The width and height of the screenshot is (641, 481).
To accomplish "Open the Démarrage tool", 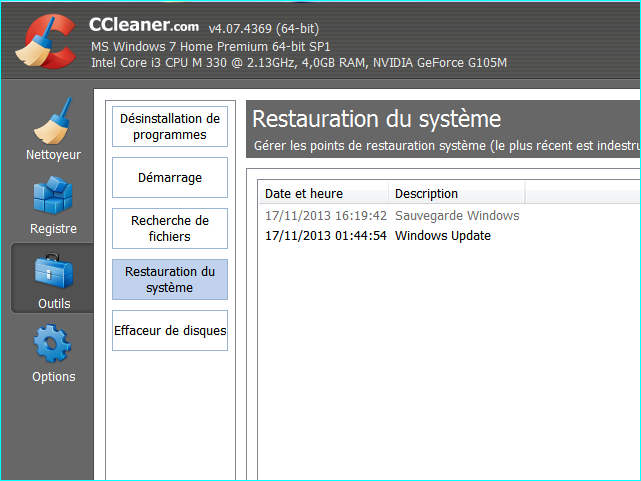I will coord(170,177).
